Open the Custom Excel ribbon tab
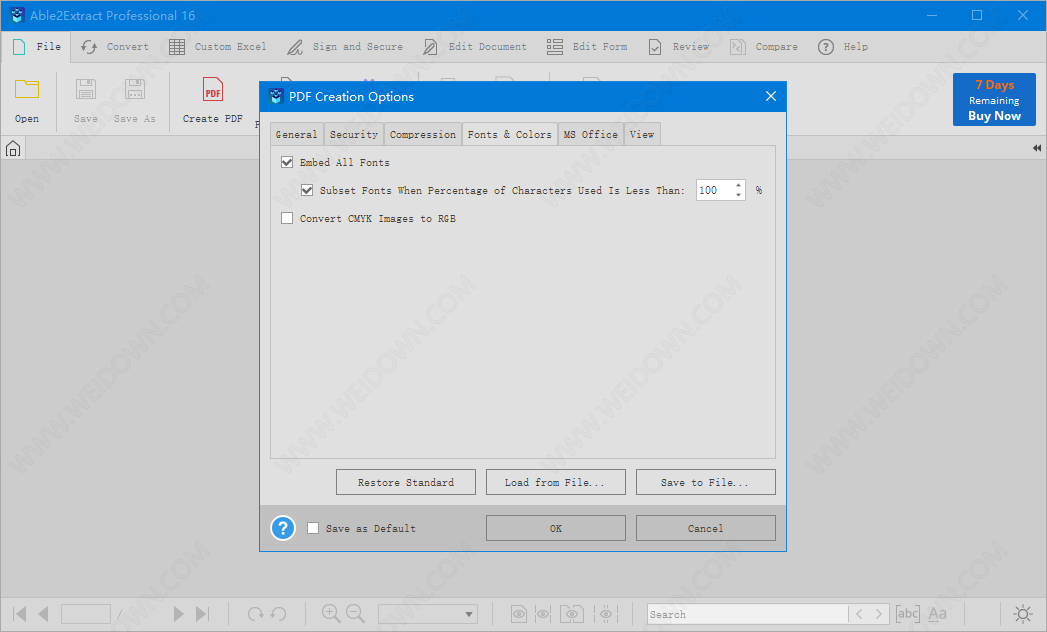 pyautogui.click(x=217, y=47)
